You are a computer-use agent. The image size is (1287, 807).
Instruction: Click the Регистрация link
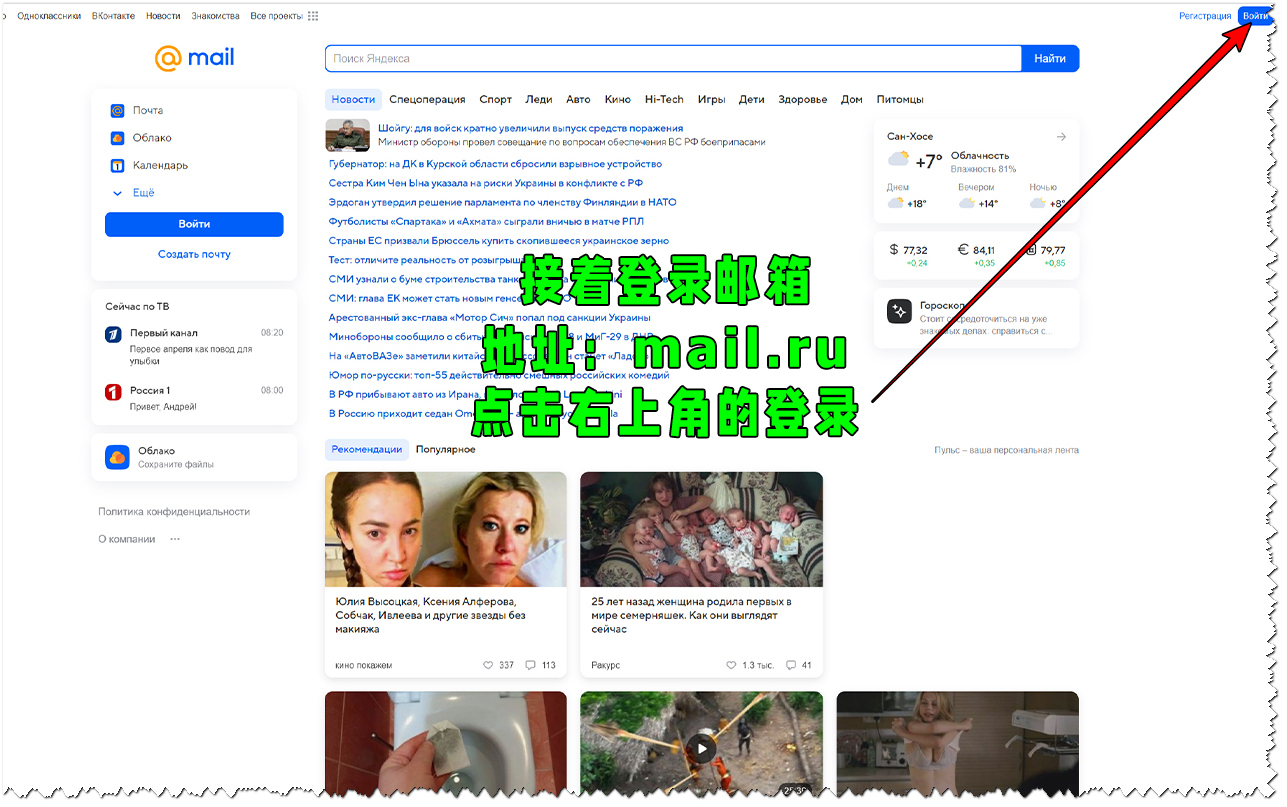coord(1205,16)
